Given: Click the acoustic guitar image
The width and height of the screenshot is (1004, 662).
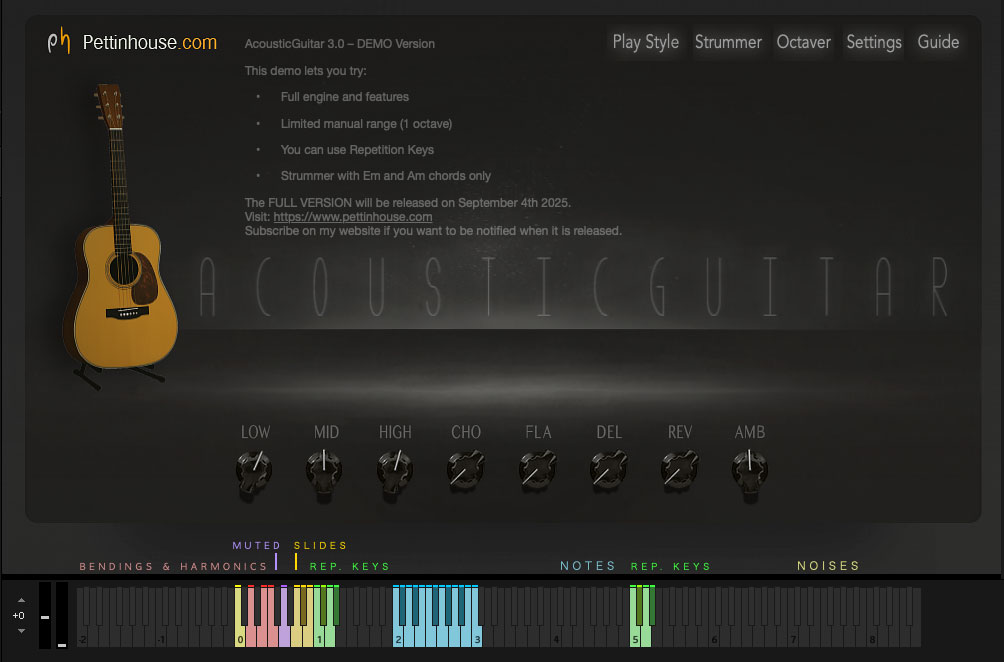Looking at the screenshot, I should coord(120,236).
